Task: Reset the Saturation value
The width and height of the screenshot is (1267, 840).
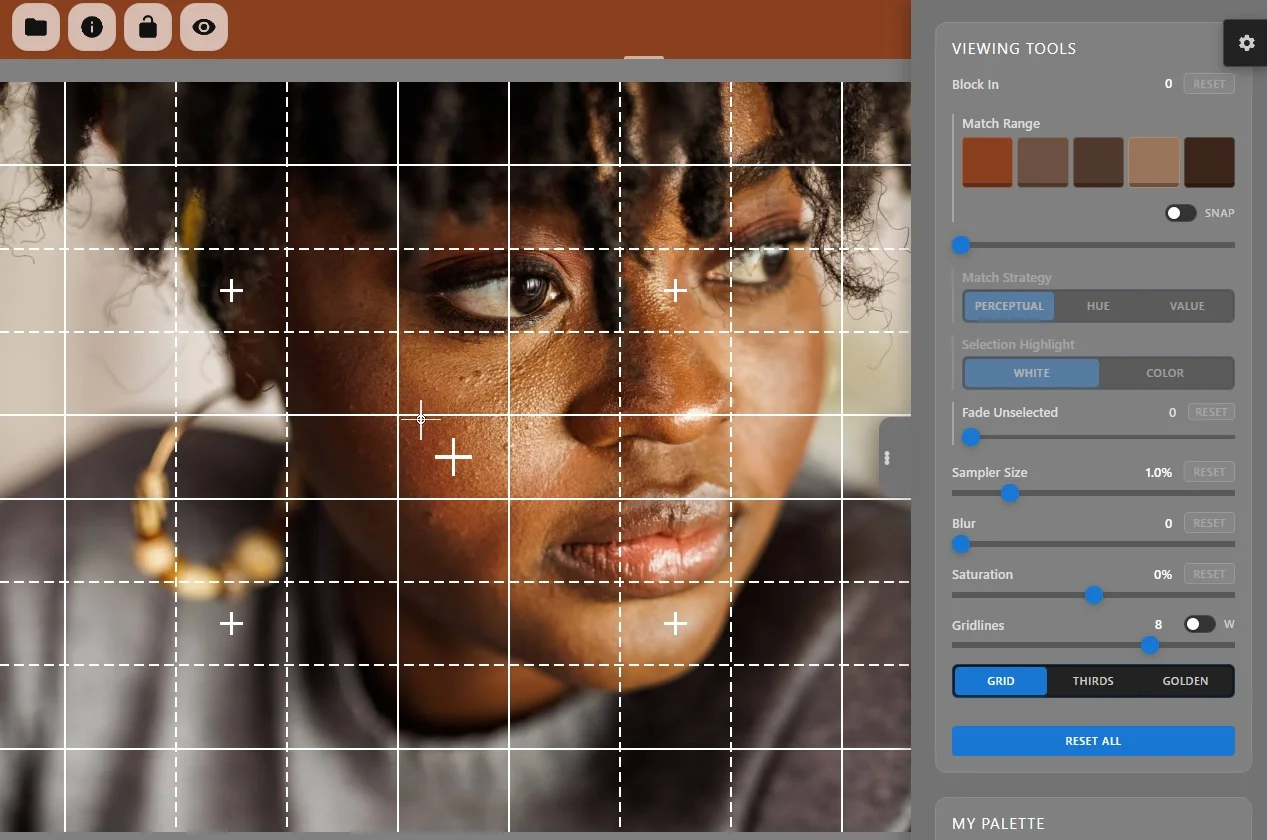Action: tap(1209, 574)
